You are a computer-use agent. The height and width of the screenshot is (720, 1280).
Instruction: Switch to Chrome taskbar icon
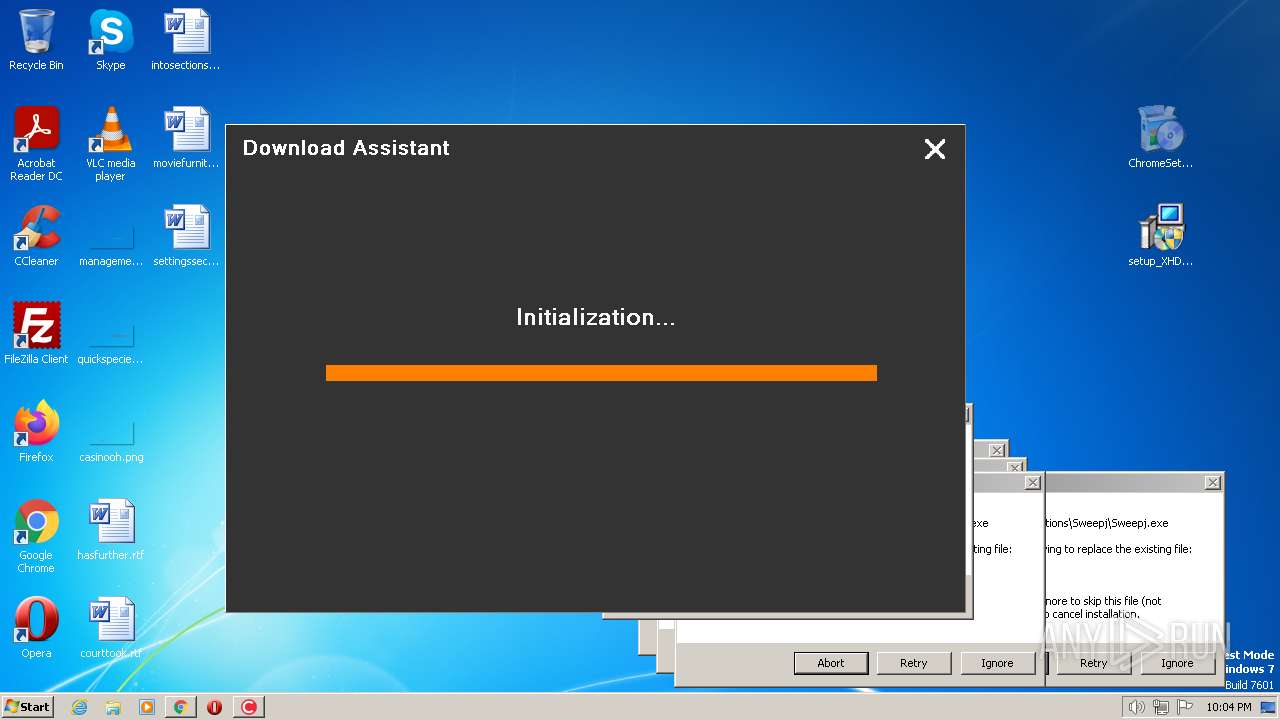click(181, 707)
